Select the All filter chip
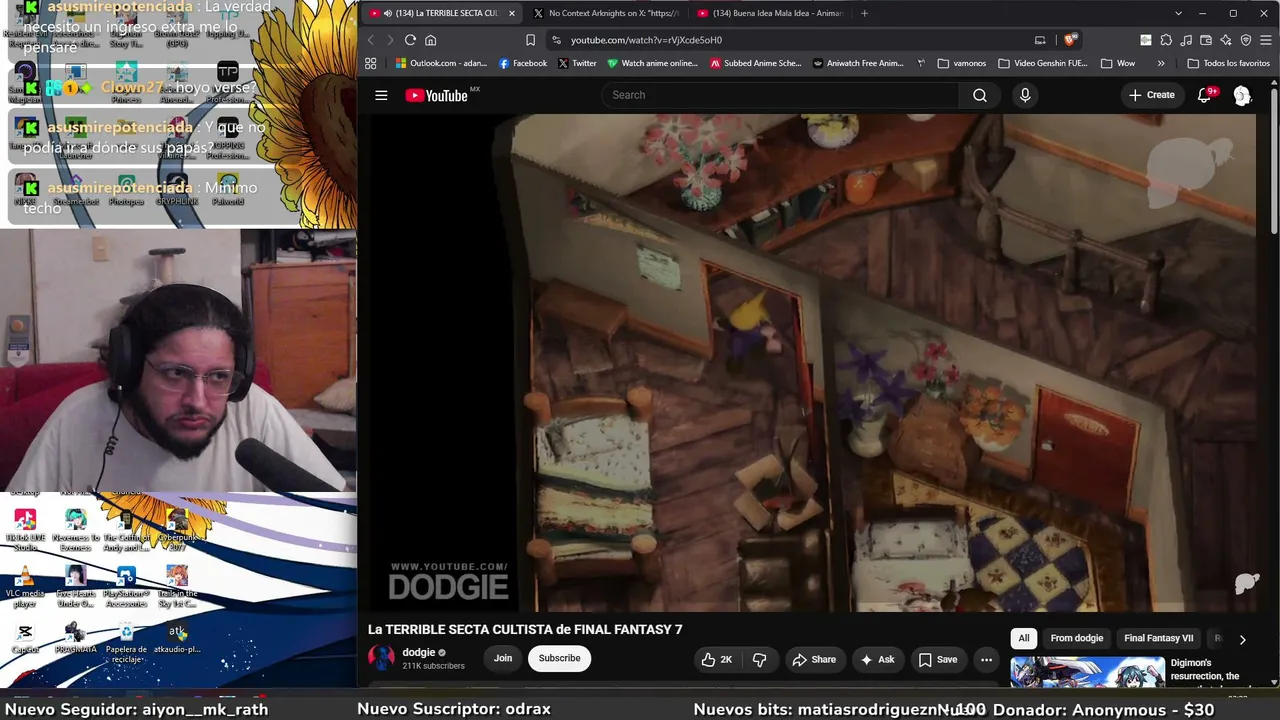The image size is (1280, 720). pyautogui.click(x=1024, y=638)
